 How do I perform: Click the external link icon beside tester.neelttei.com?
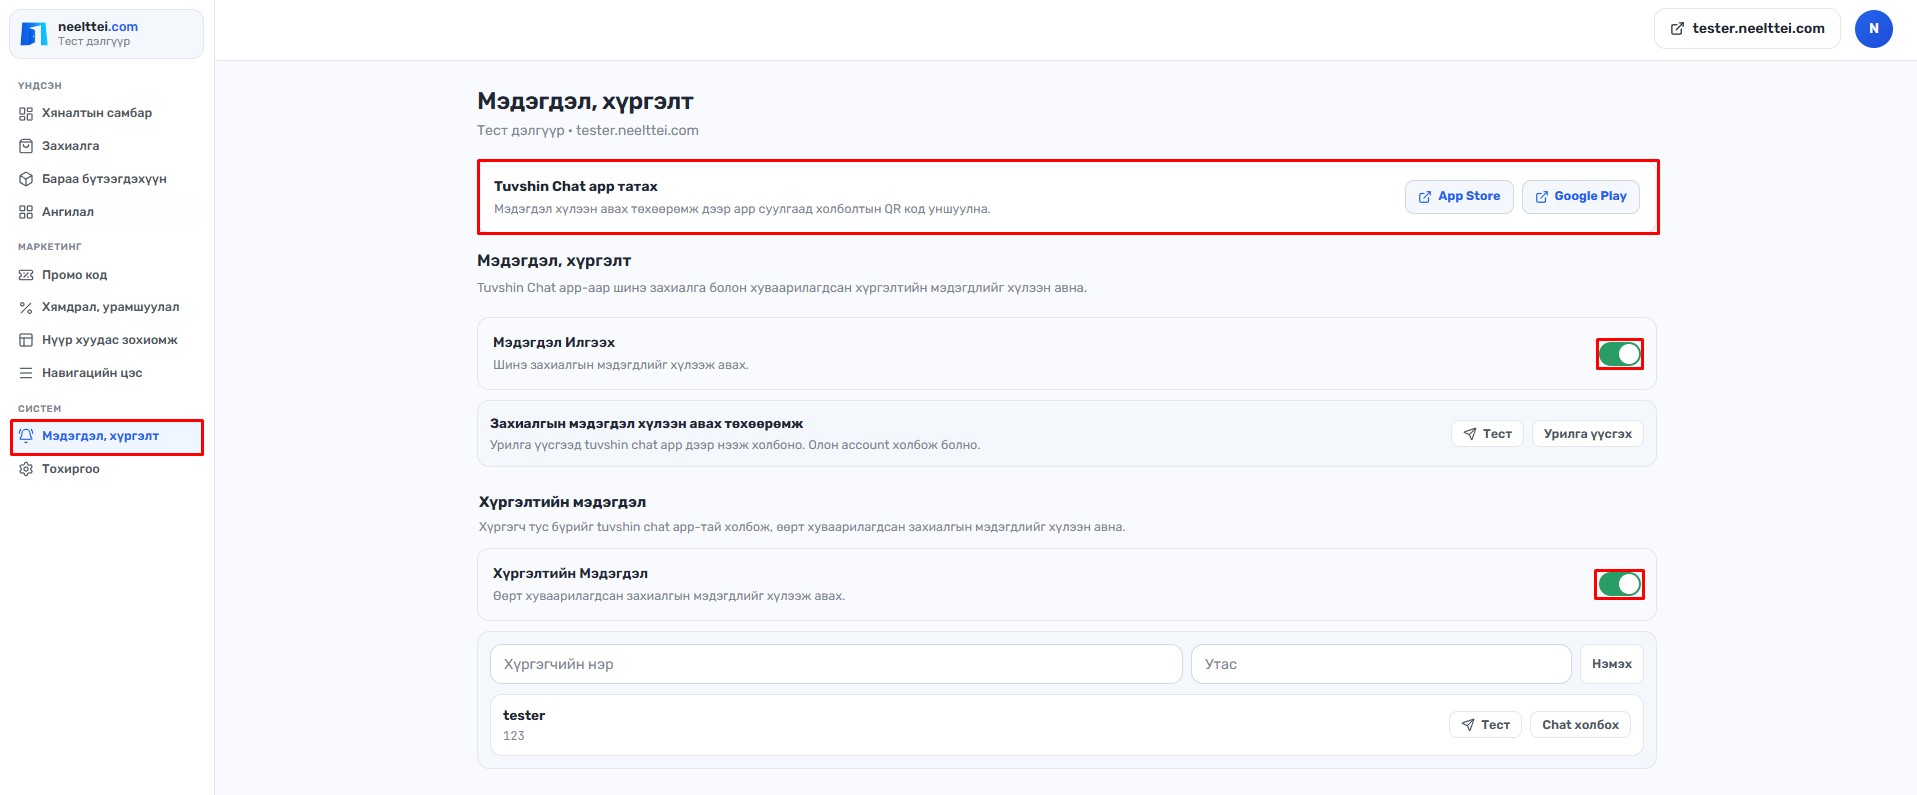tap(1677, 29)
